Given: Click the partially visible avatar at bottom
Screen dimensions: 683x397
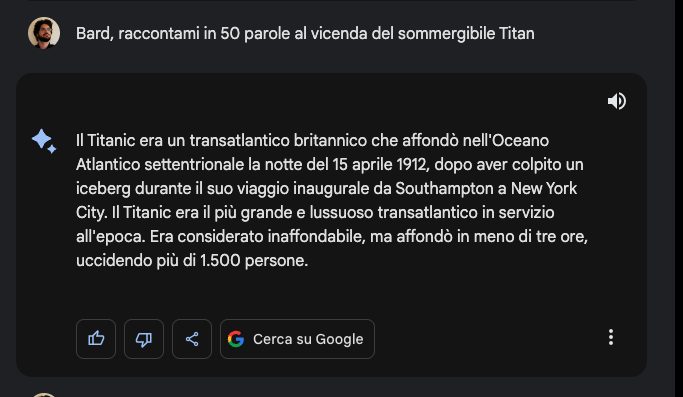Looking at the screenshot, I should [44, 395].
